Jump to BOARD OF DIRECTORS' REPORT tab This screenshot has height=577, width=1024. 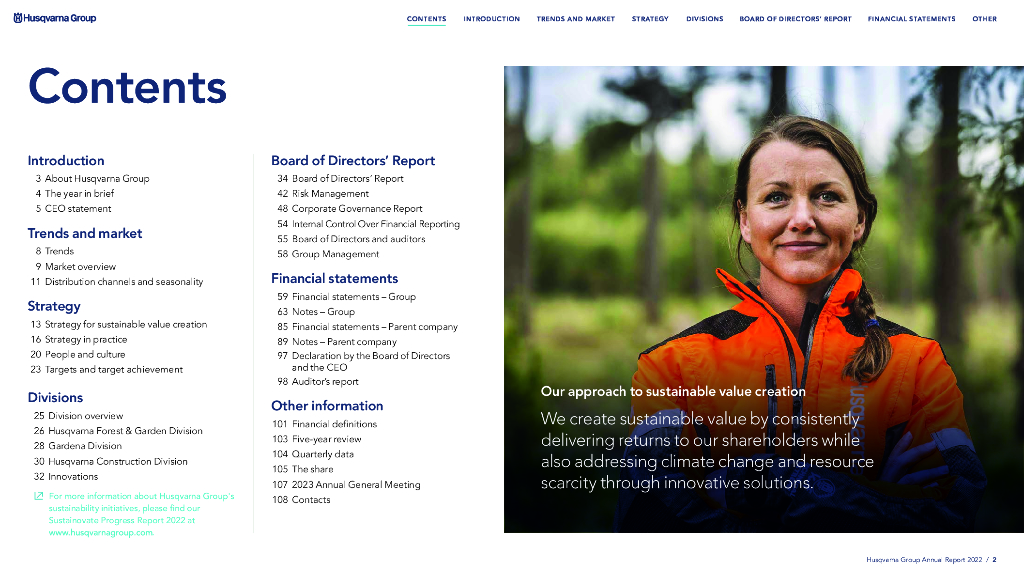click(795, 19)
